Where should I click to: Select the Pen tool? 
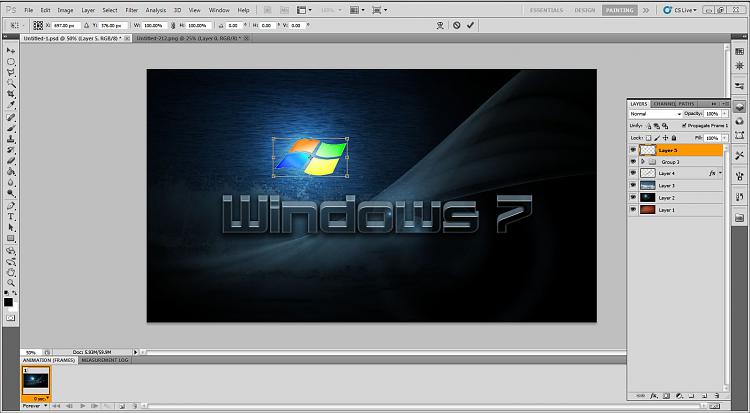11,206
